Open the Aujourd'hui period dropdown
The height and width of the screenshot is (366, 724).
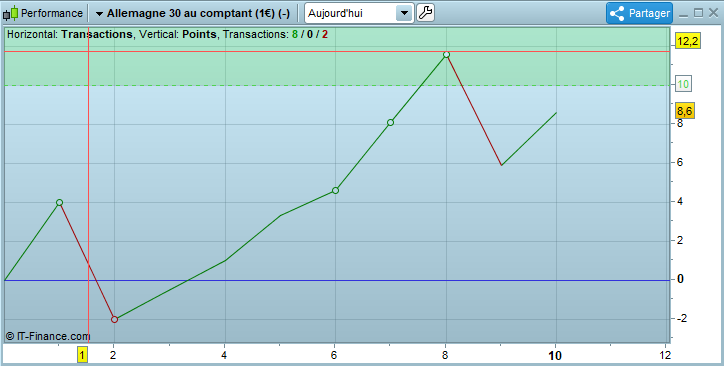point(358,13)
